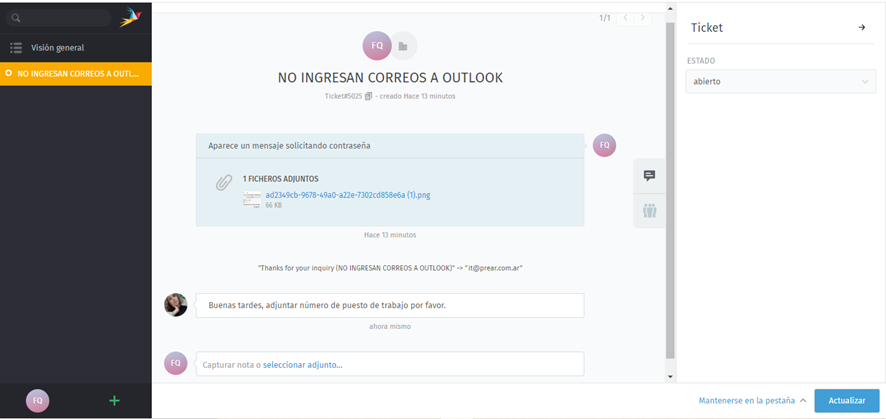
Task: Click FQ avatar beside first article
Action: tap(604, 145)
